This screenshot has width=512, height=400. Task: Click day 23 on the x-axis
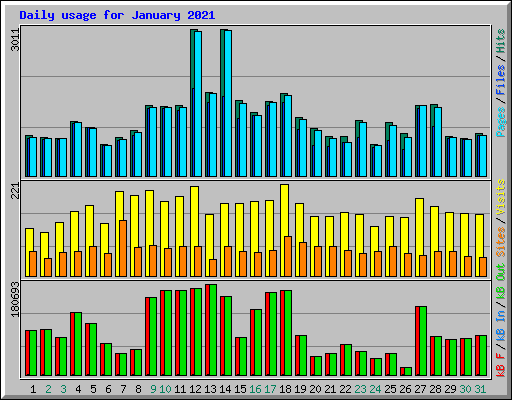click(360, 389)
